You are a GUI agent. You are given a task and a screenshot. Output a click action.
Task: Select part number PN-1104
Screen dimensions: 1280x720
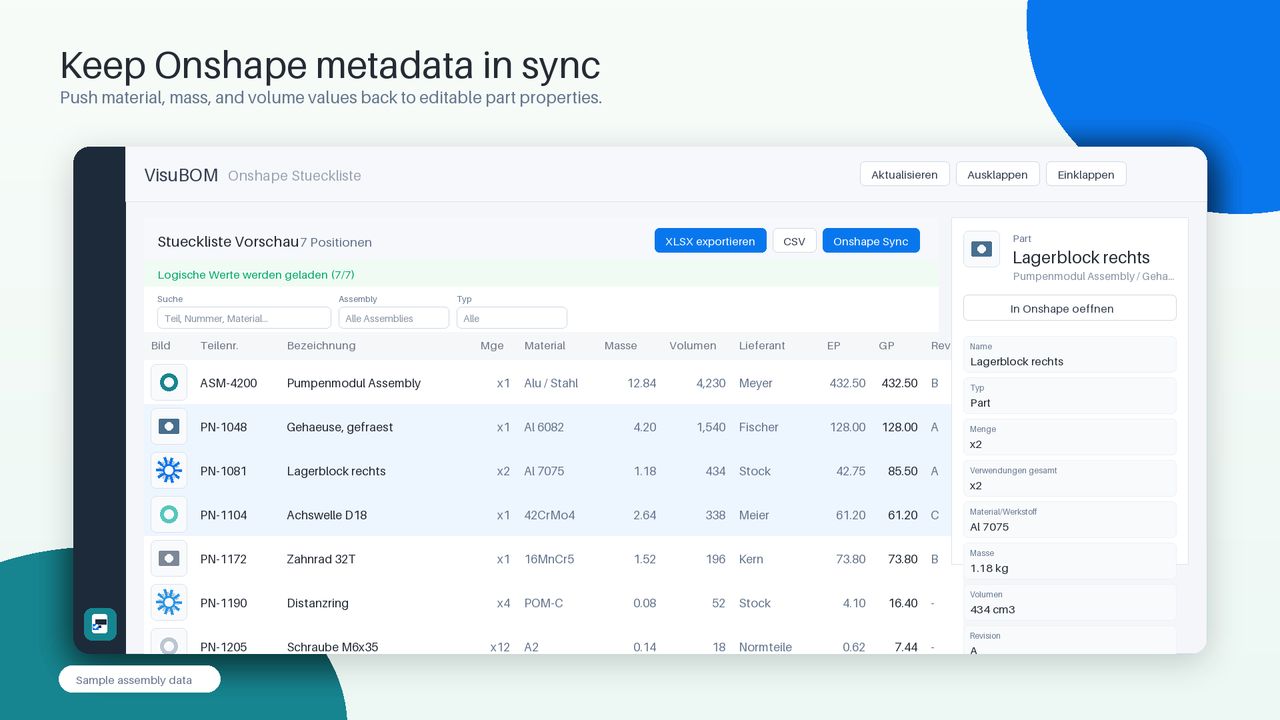[224, 515]
